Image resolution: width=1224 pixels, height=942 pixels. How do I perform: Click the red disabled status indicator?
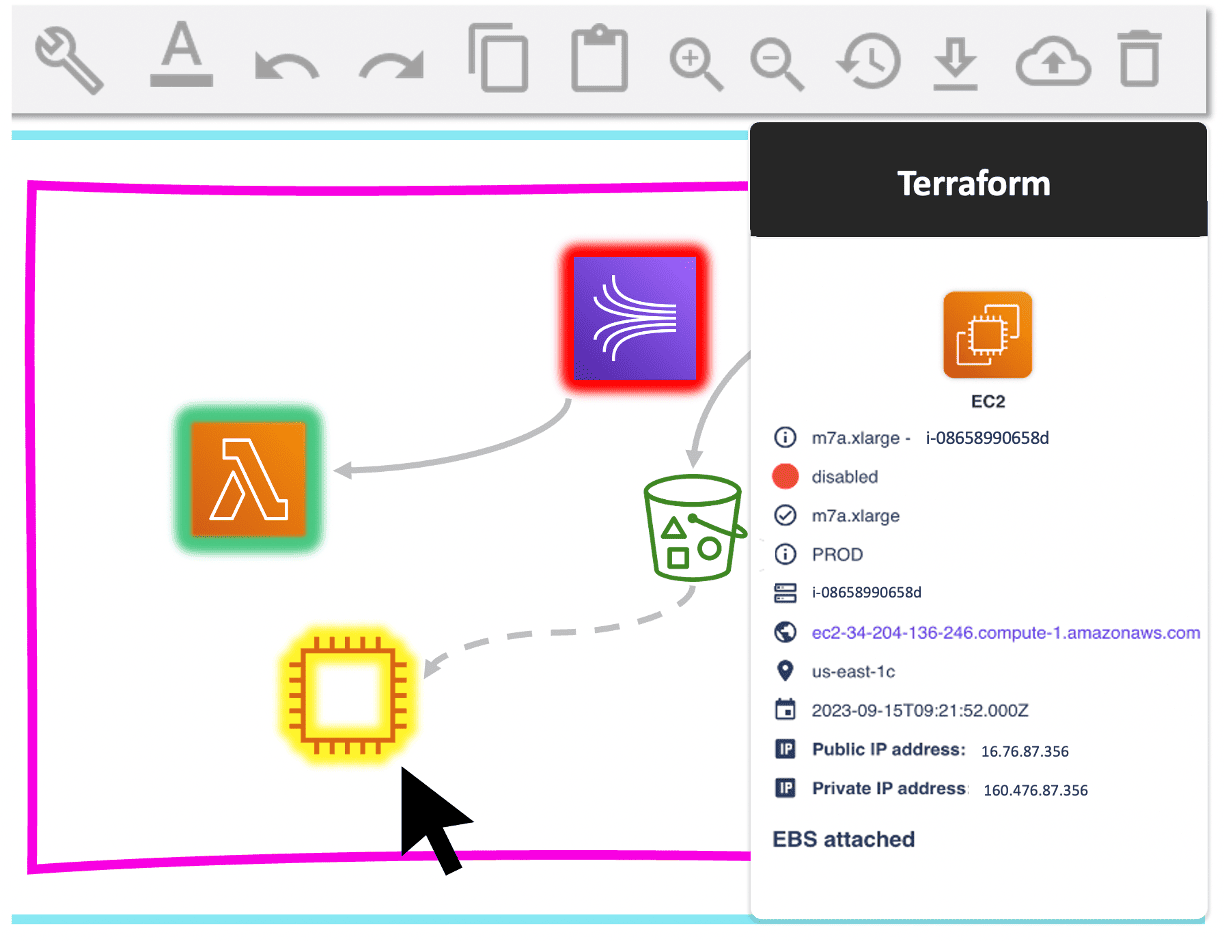786,477
